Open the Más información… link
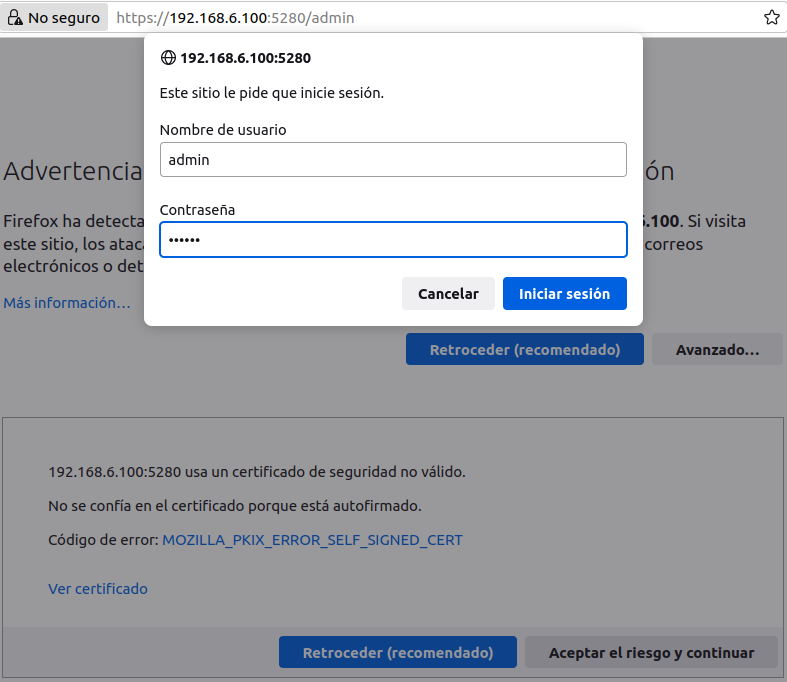Screen dimensions: 787x682 click(x=67, y=302)
